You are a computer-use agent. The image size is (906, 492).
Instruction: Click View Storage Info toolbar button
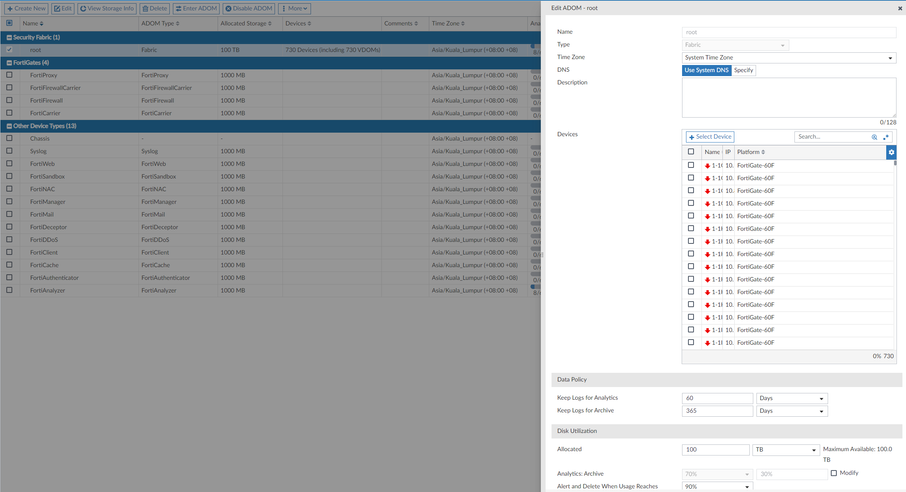[107, 9]
